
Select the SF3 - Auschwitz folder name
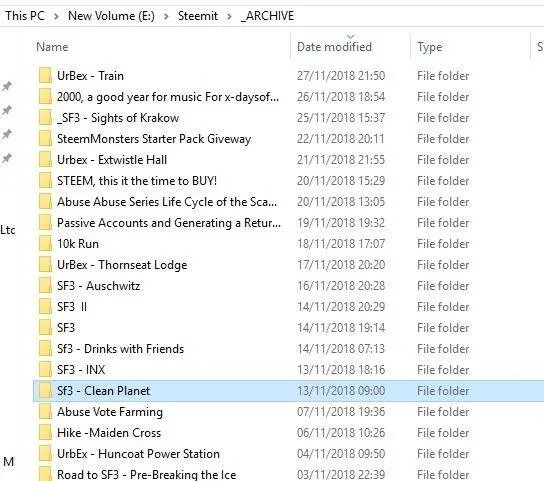pyautogui.click(x=98, y=286)
